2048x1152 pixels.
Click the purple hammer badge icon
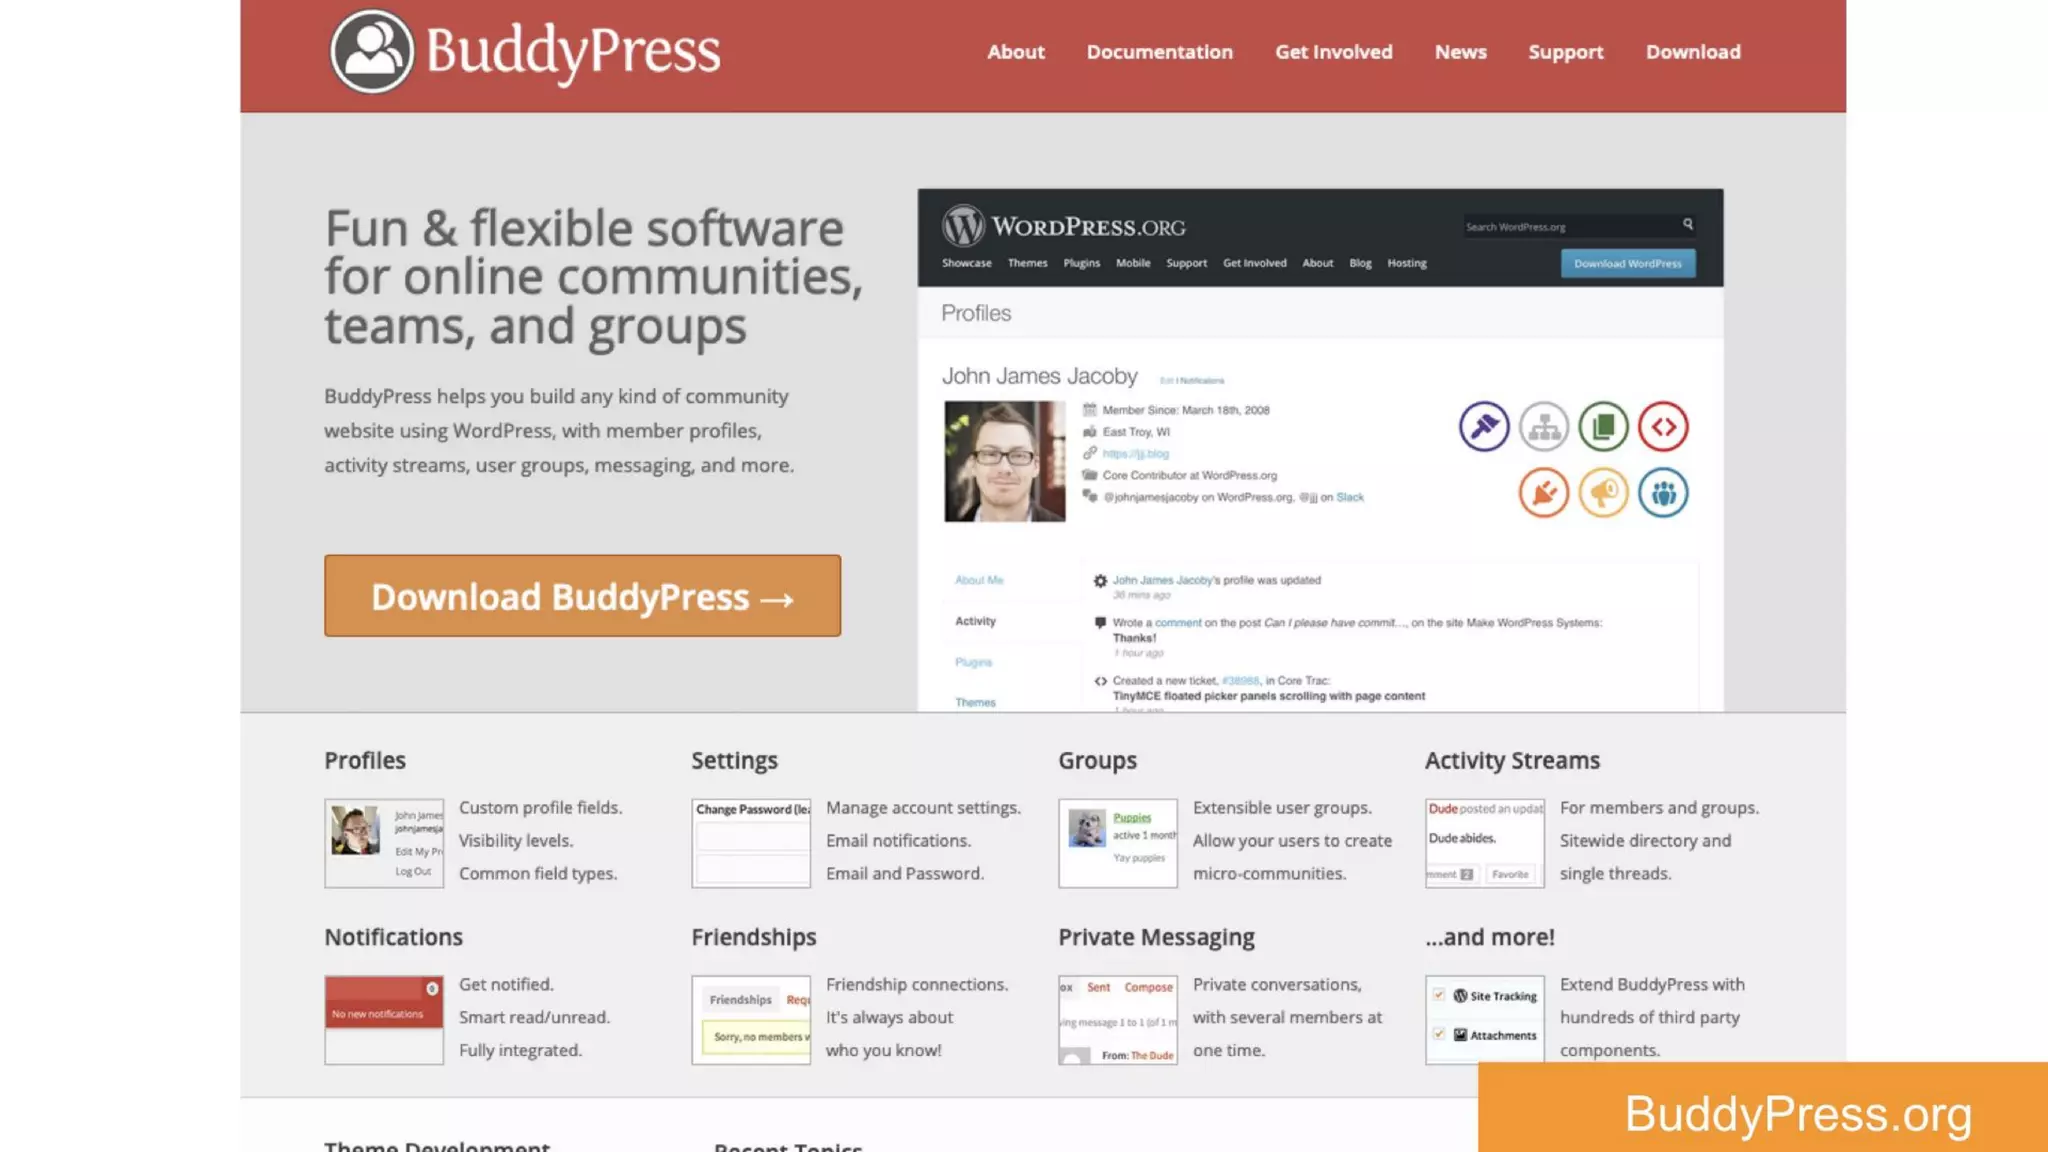point(1483,427)
